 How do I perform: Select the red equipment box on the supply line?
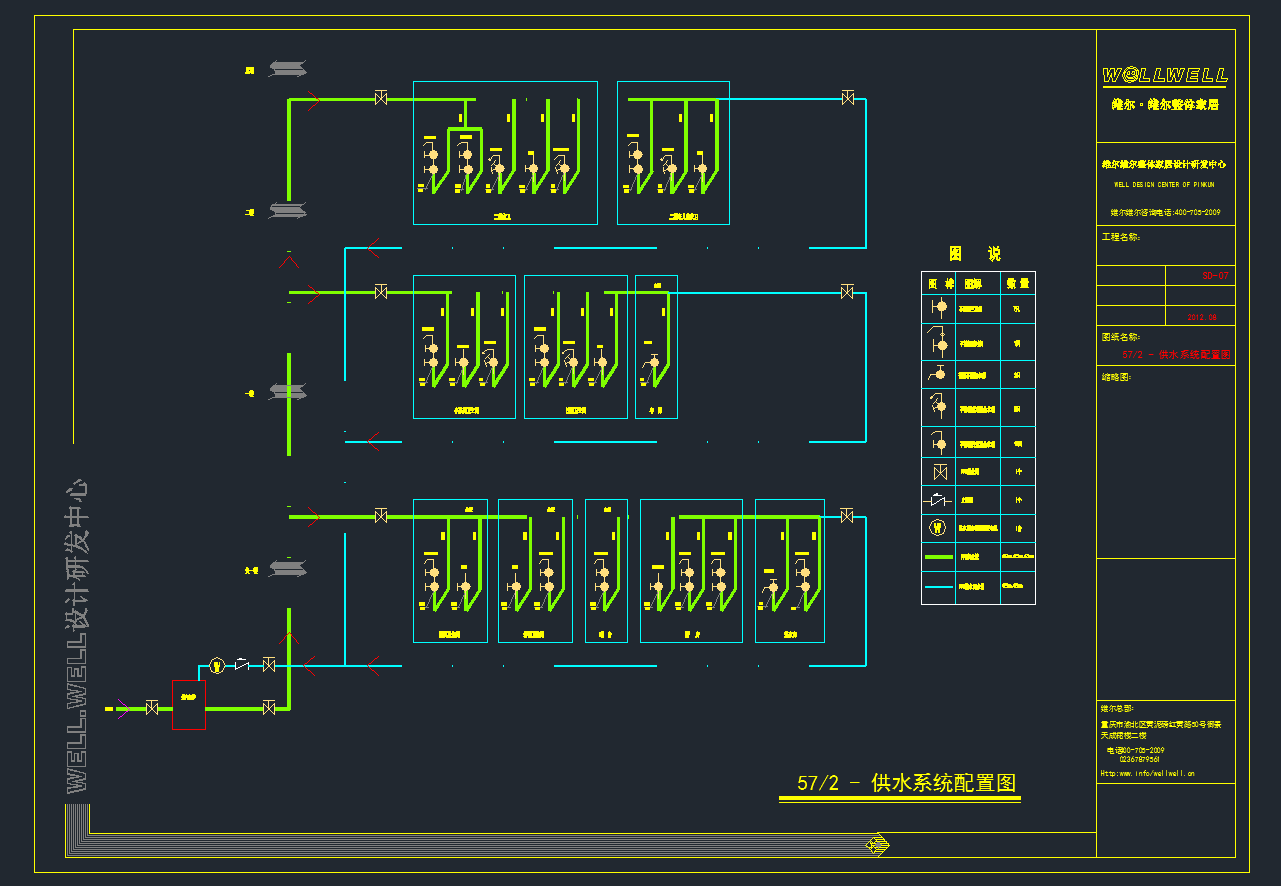[x=188, y=704]
